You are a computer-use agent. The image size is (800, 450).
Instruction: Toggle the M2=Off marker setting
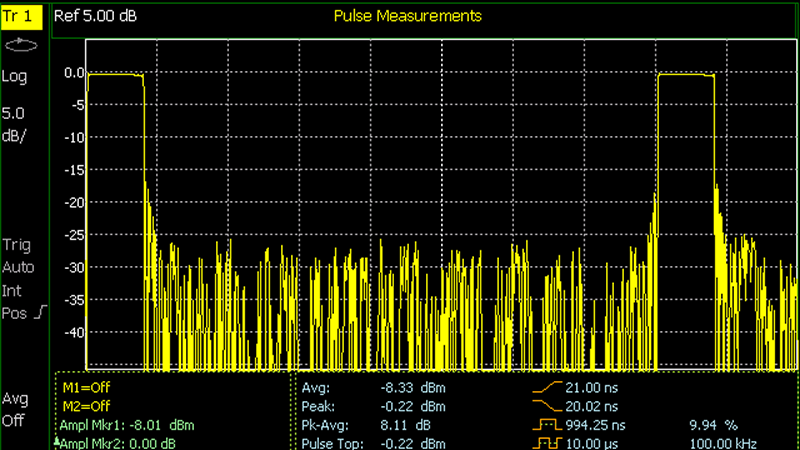click(86, 407)
